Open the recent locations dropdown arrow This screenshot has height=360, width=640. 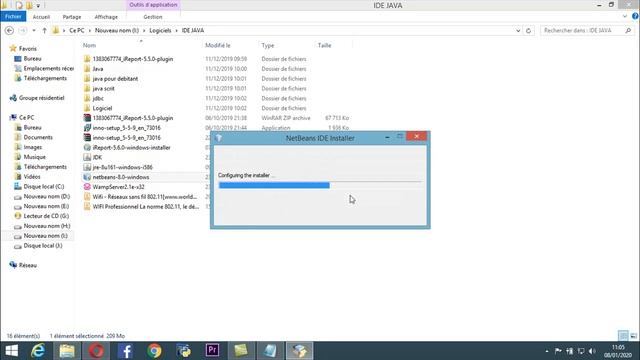[34, 31]
